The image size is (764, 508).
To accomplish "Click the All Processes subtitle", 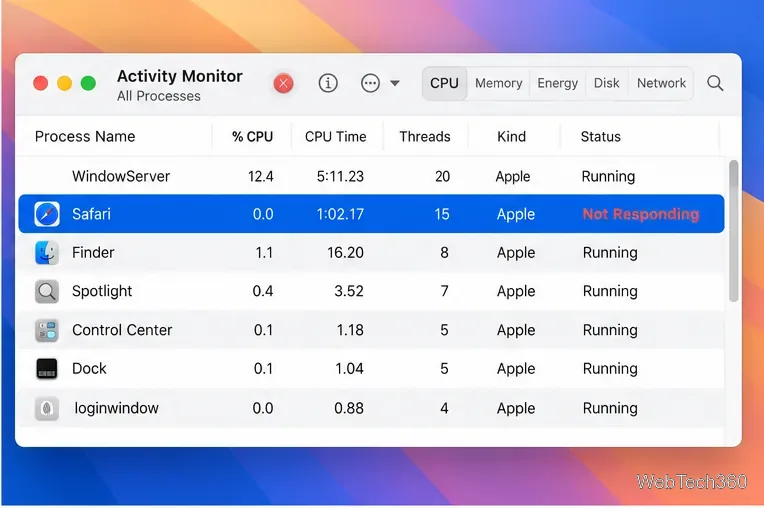I will coord(158,96).
